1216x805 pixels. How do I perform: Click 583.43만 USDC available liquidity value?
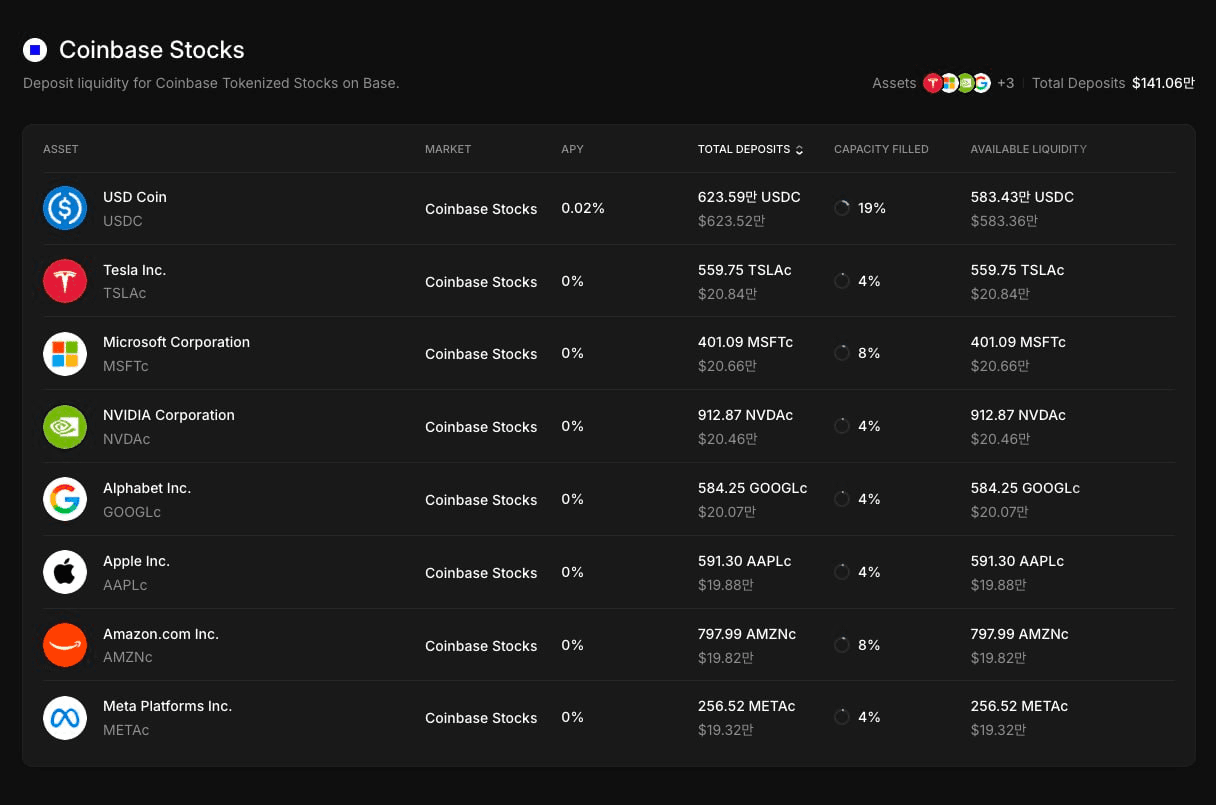point(1022,197)
